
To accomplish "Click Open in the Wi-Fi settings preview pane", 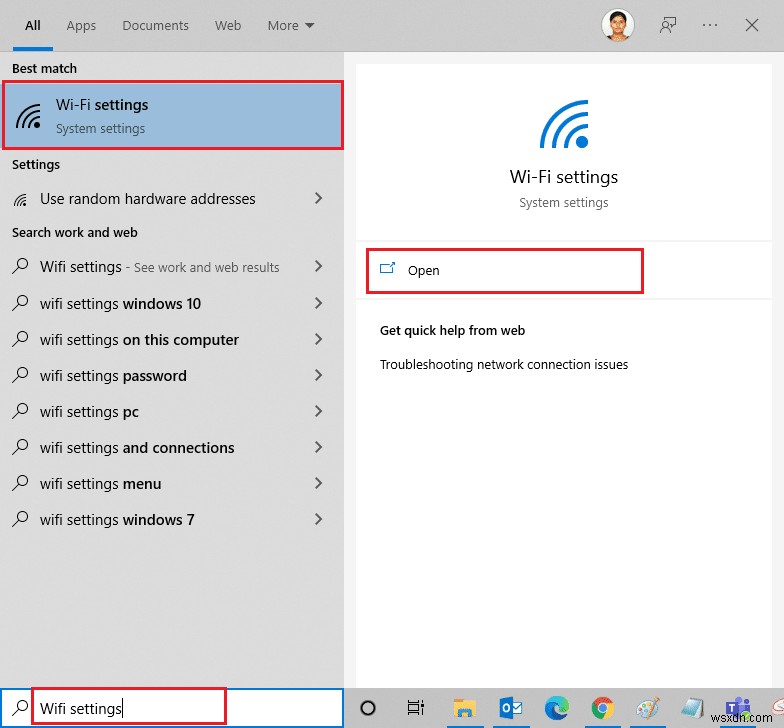I will click(423, 271).
